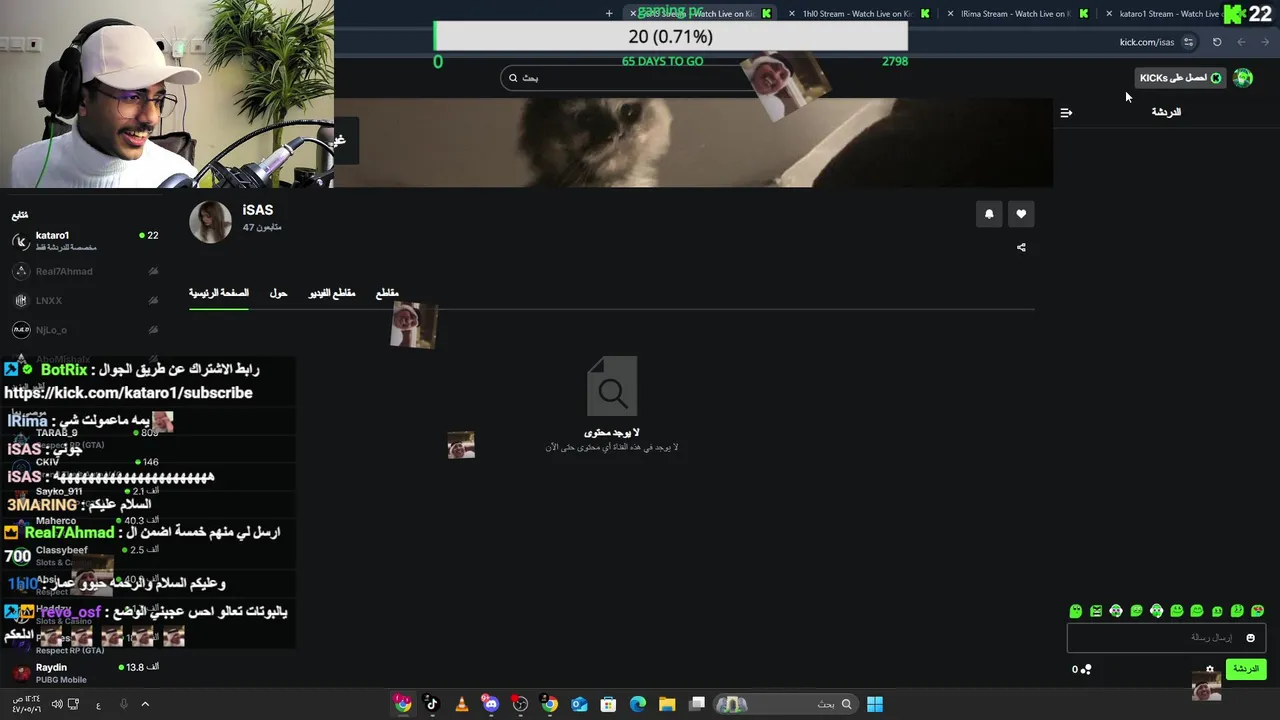1280x720 pixels.
Task: Reload the page with refresh icon
Action: (x=1217, y=42)
